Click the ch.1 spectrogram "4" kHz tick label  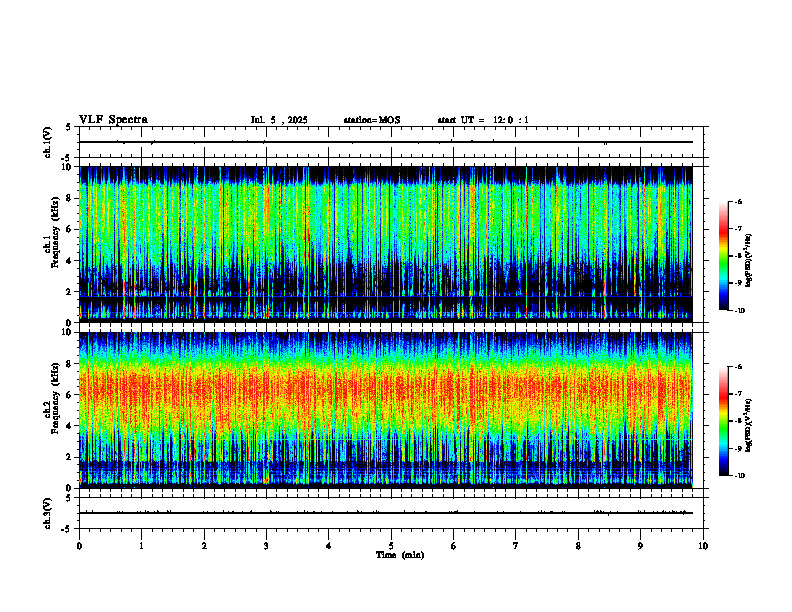point(70,261)
